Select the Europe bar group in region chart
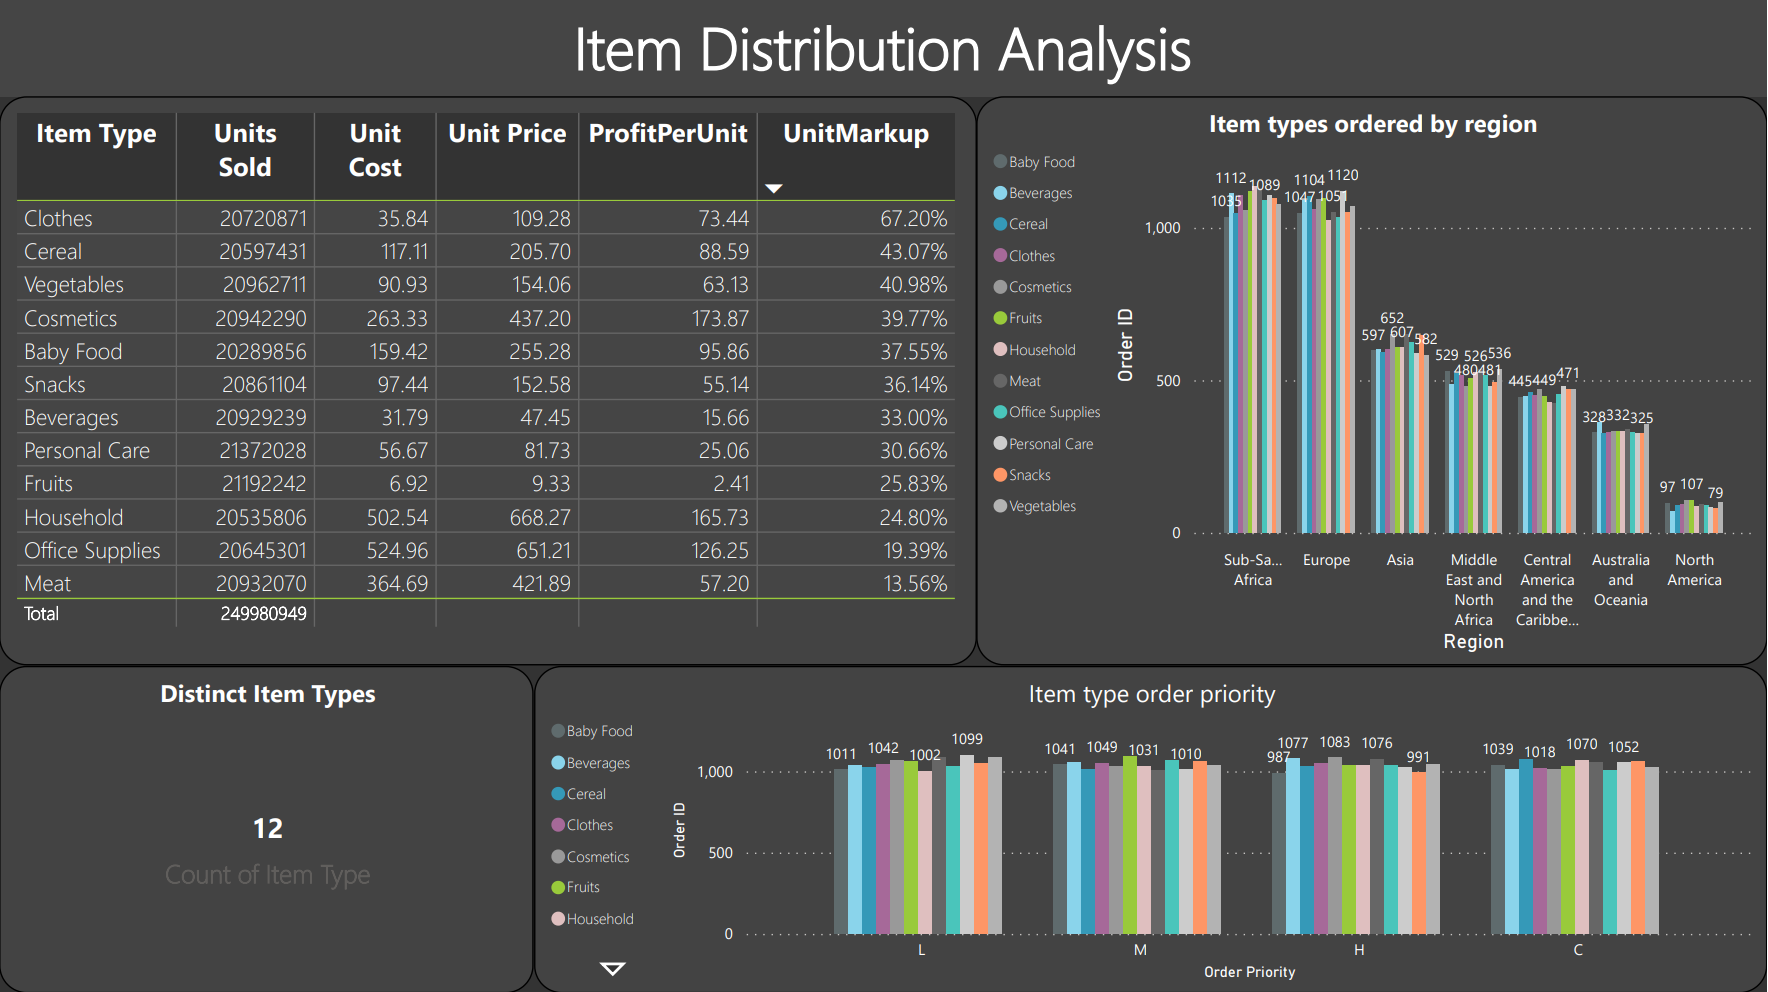 coord(1326,350)
